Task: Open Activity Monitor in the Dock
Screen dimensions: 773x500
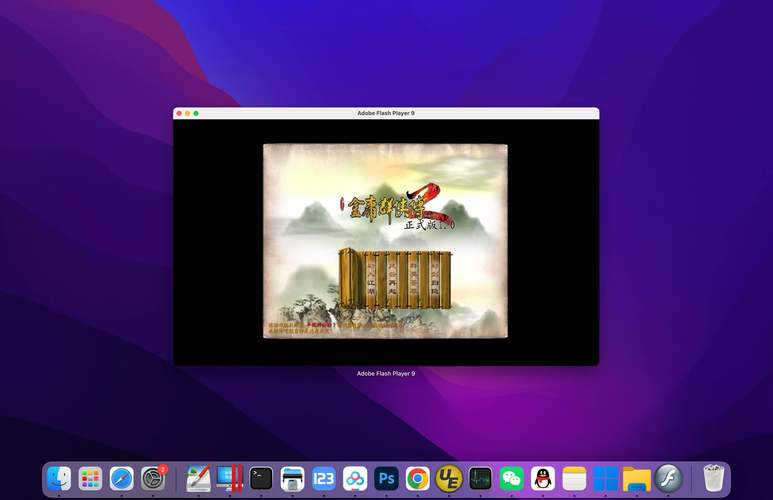Action: click(x=480, y=478)
